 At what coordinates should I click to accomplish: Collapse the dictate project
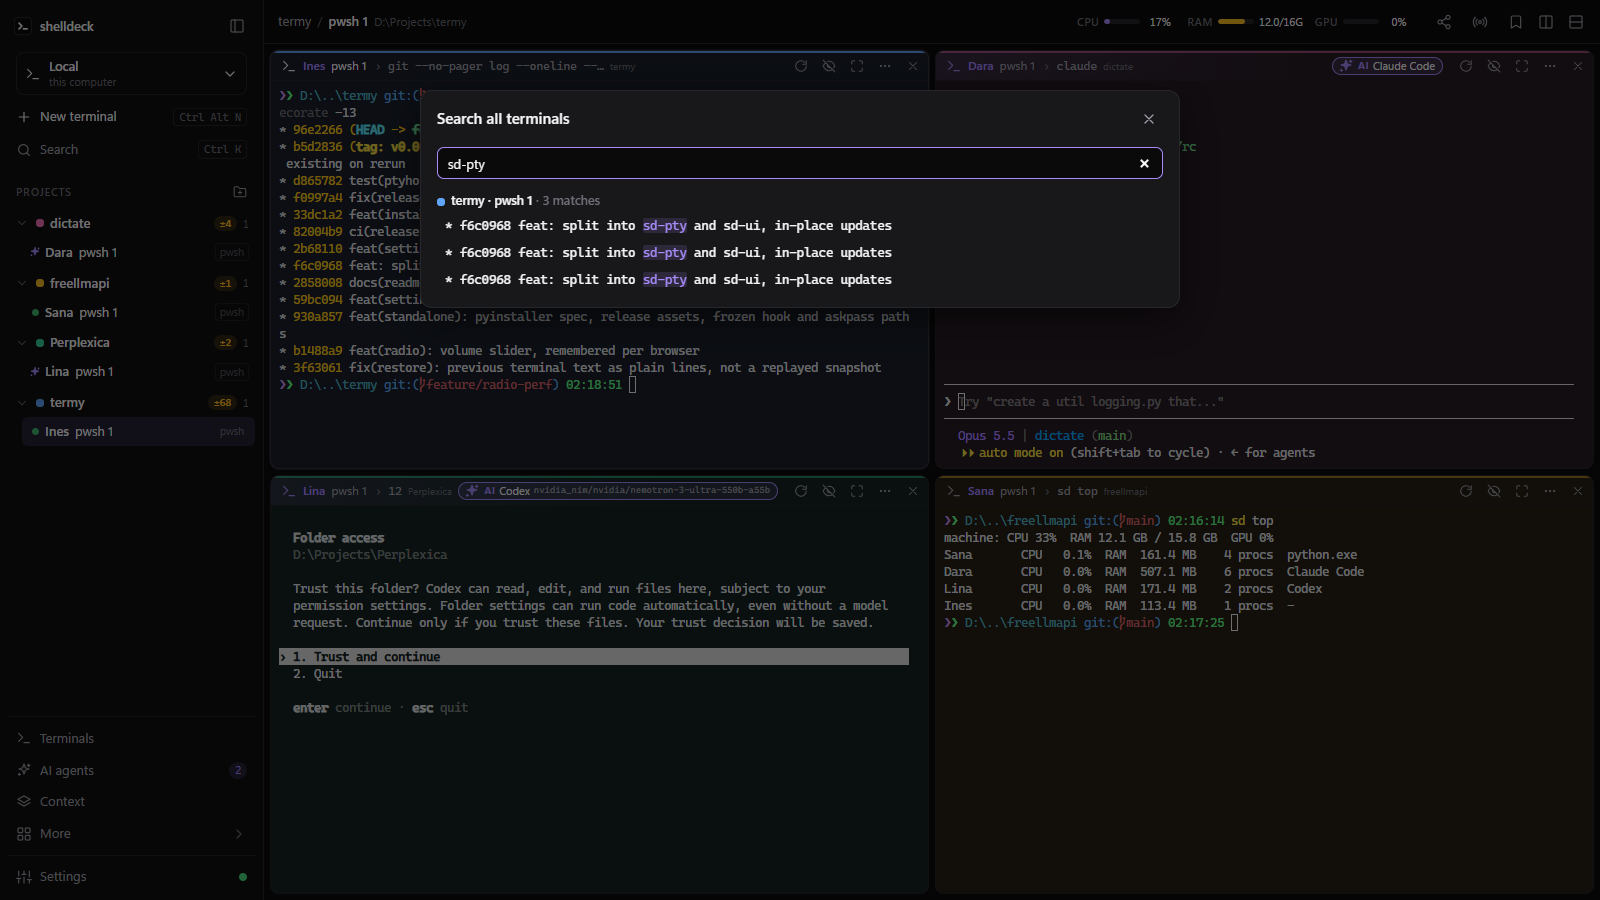pyautogui.click(x=22, y=223)
